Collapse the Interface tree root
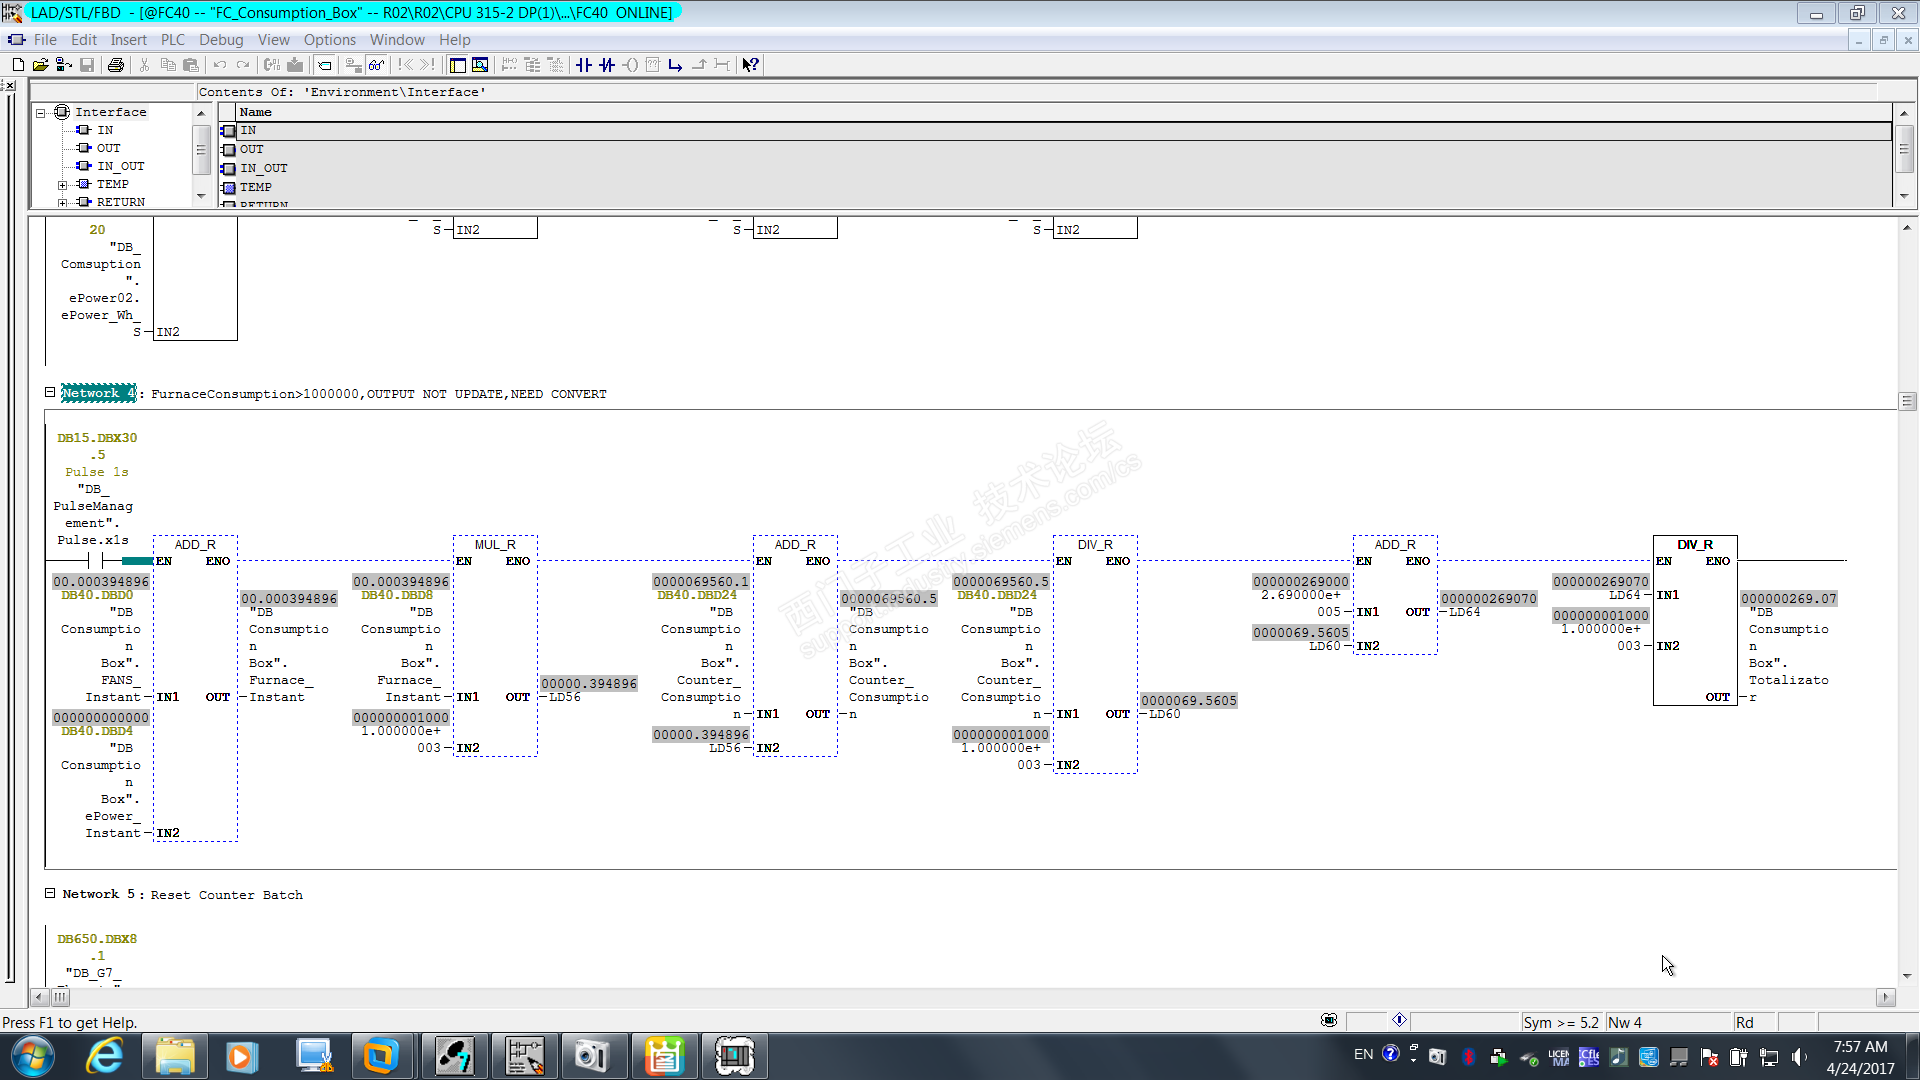The image size is (1920, 1080). (41, 113)
